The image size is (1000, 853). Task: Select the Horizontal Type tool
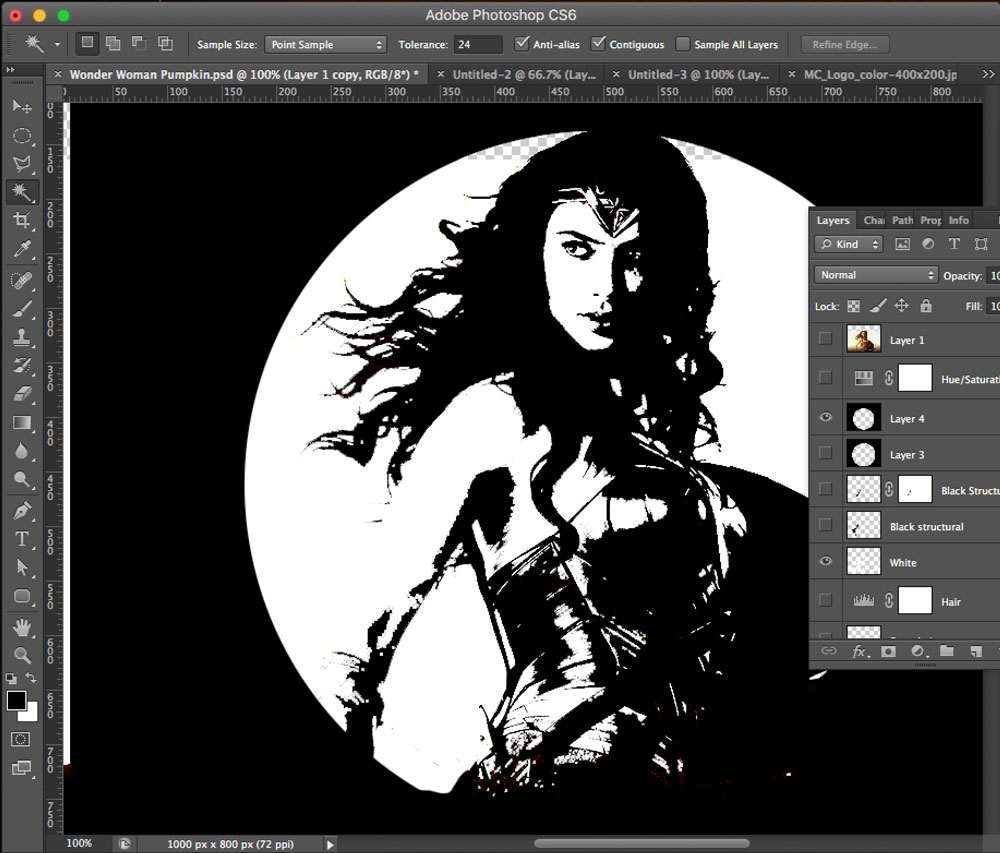(22, 539)
